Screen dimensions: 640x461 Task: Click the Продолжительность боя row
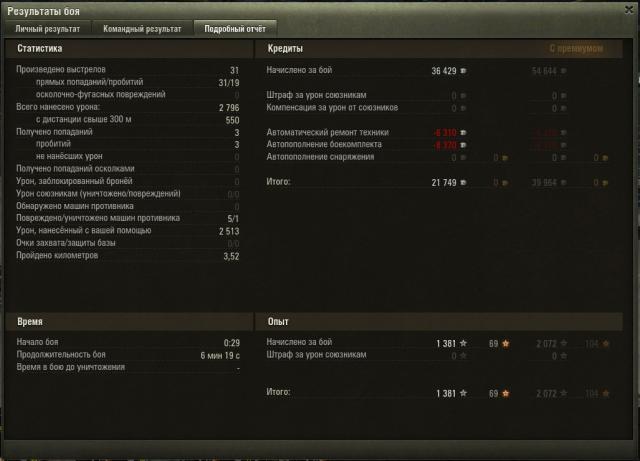point(128,355)
